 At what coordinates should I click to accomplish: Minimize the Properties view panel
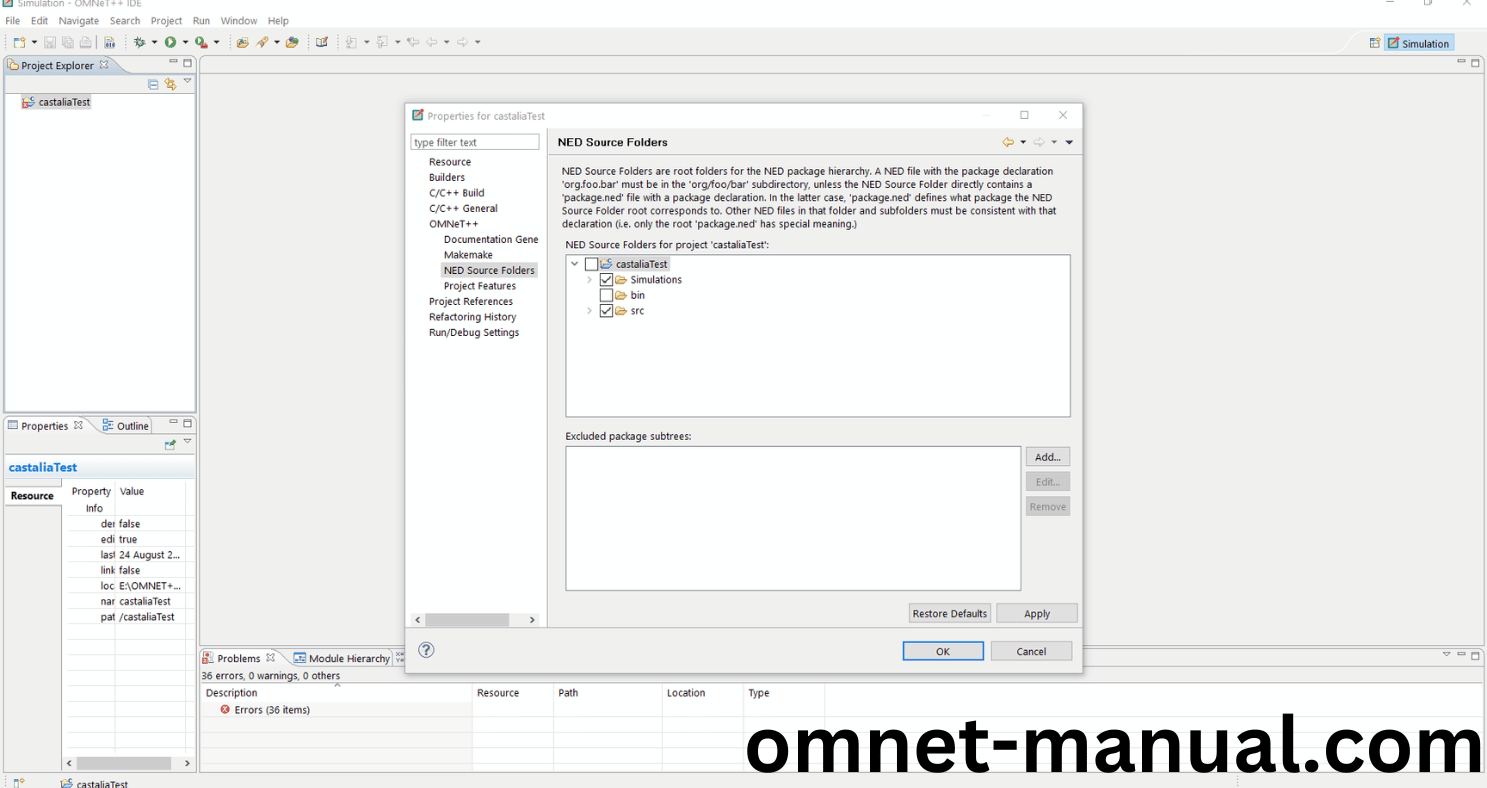(173, 423)
